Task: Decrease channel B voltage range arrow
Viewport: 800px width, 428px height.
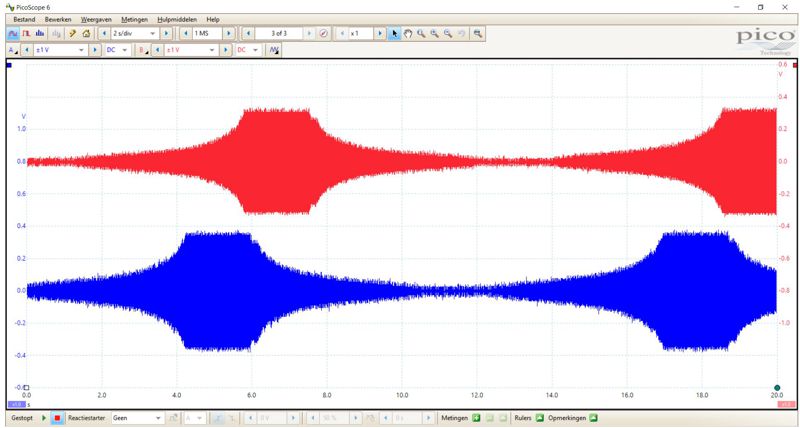Action: (158, 50)
